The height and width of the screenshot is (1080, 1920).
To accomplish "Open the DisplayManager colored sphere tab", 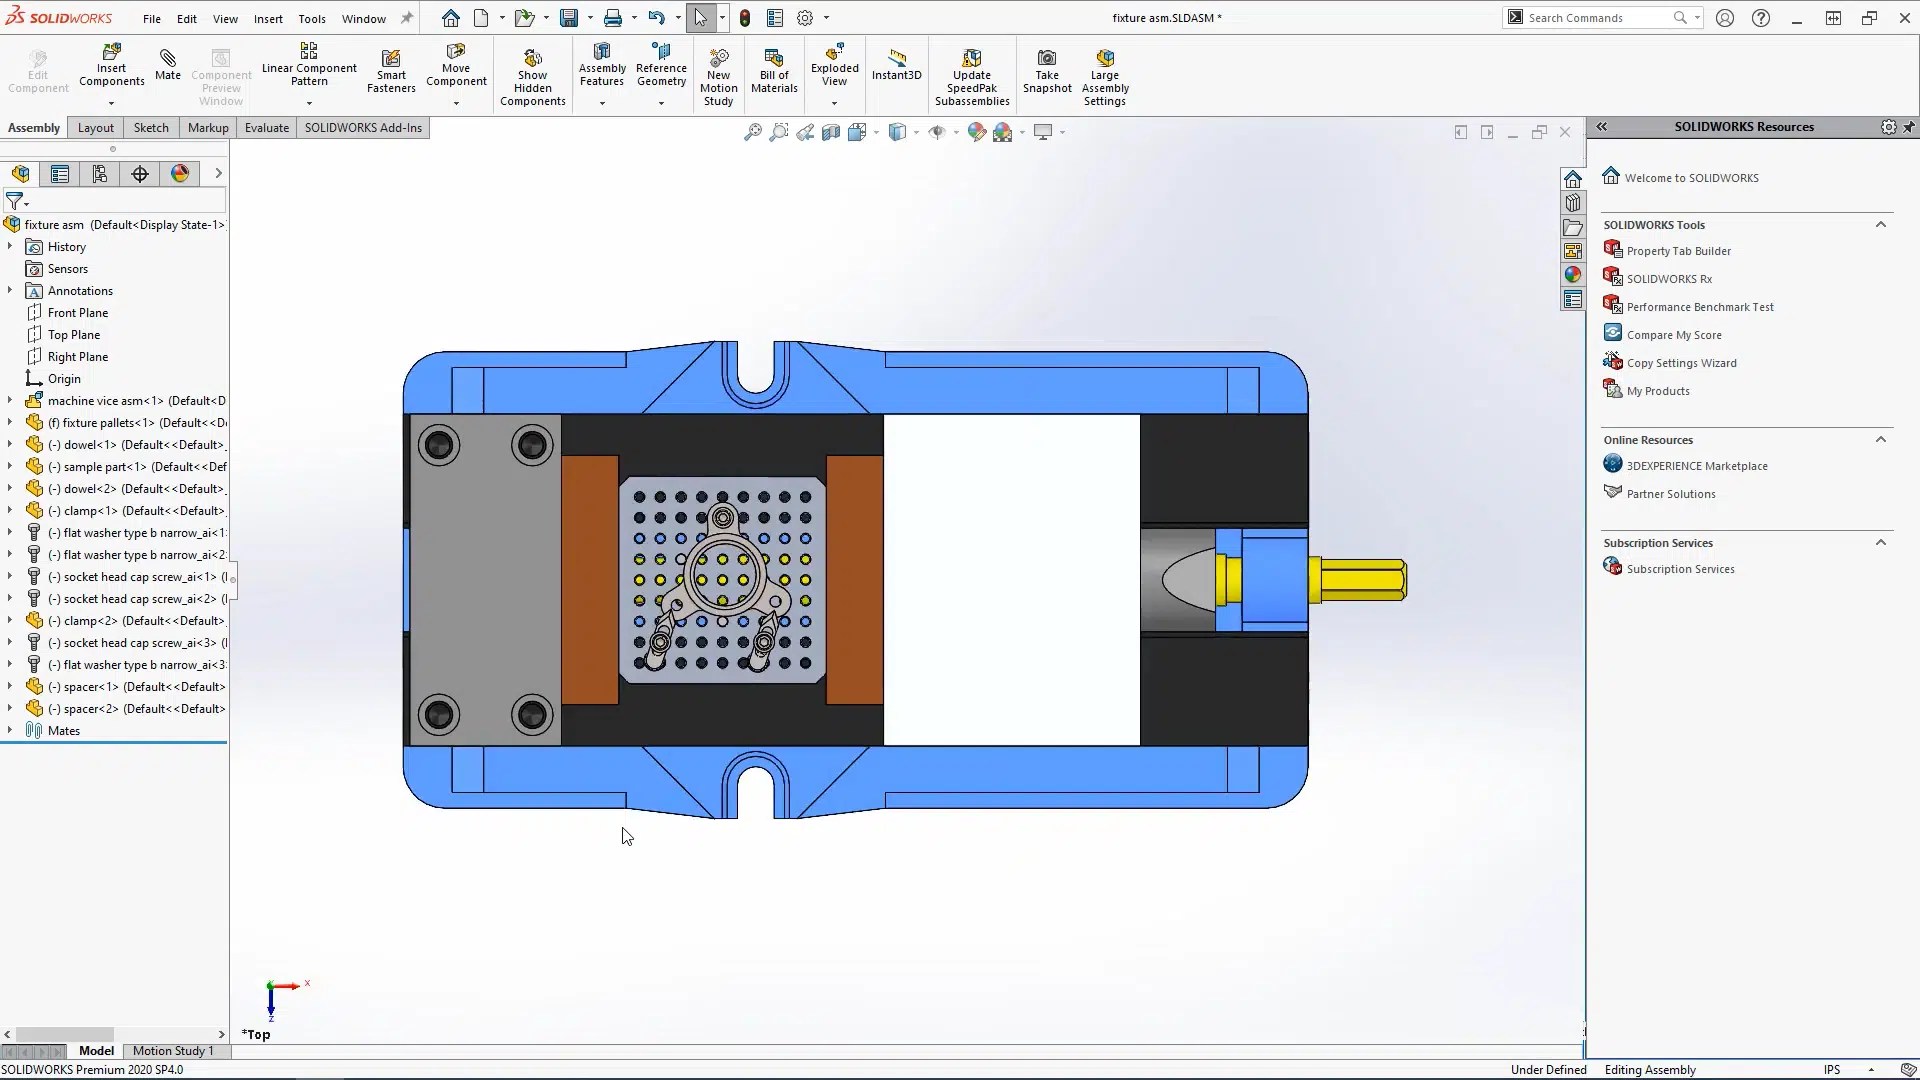I will pyautogui.click(x=180, y=174).
